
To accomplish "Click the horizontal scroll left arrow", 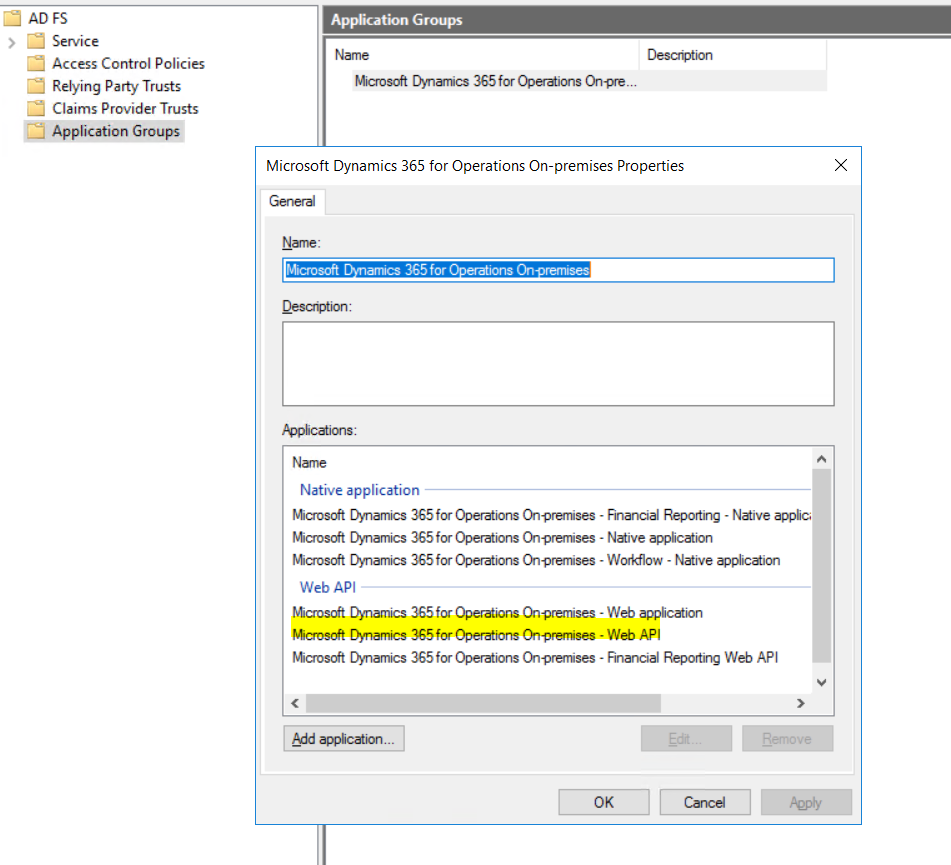I will pos(295,703).
